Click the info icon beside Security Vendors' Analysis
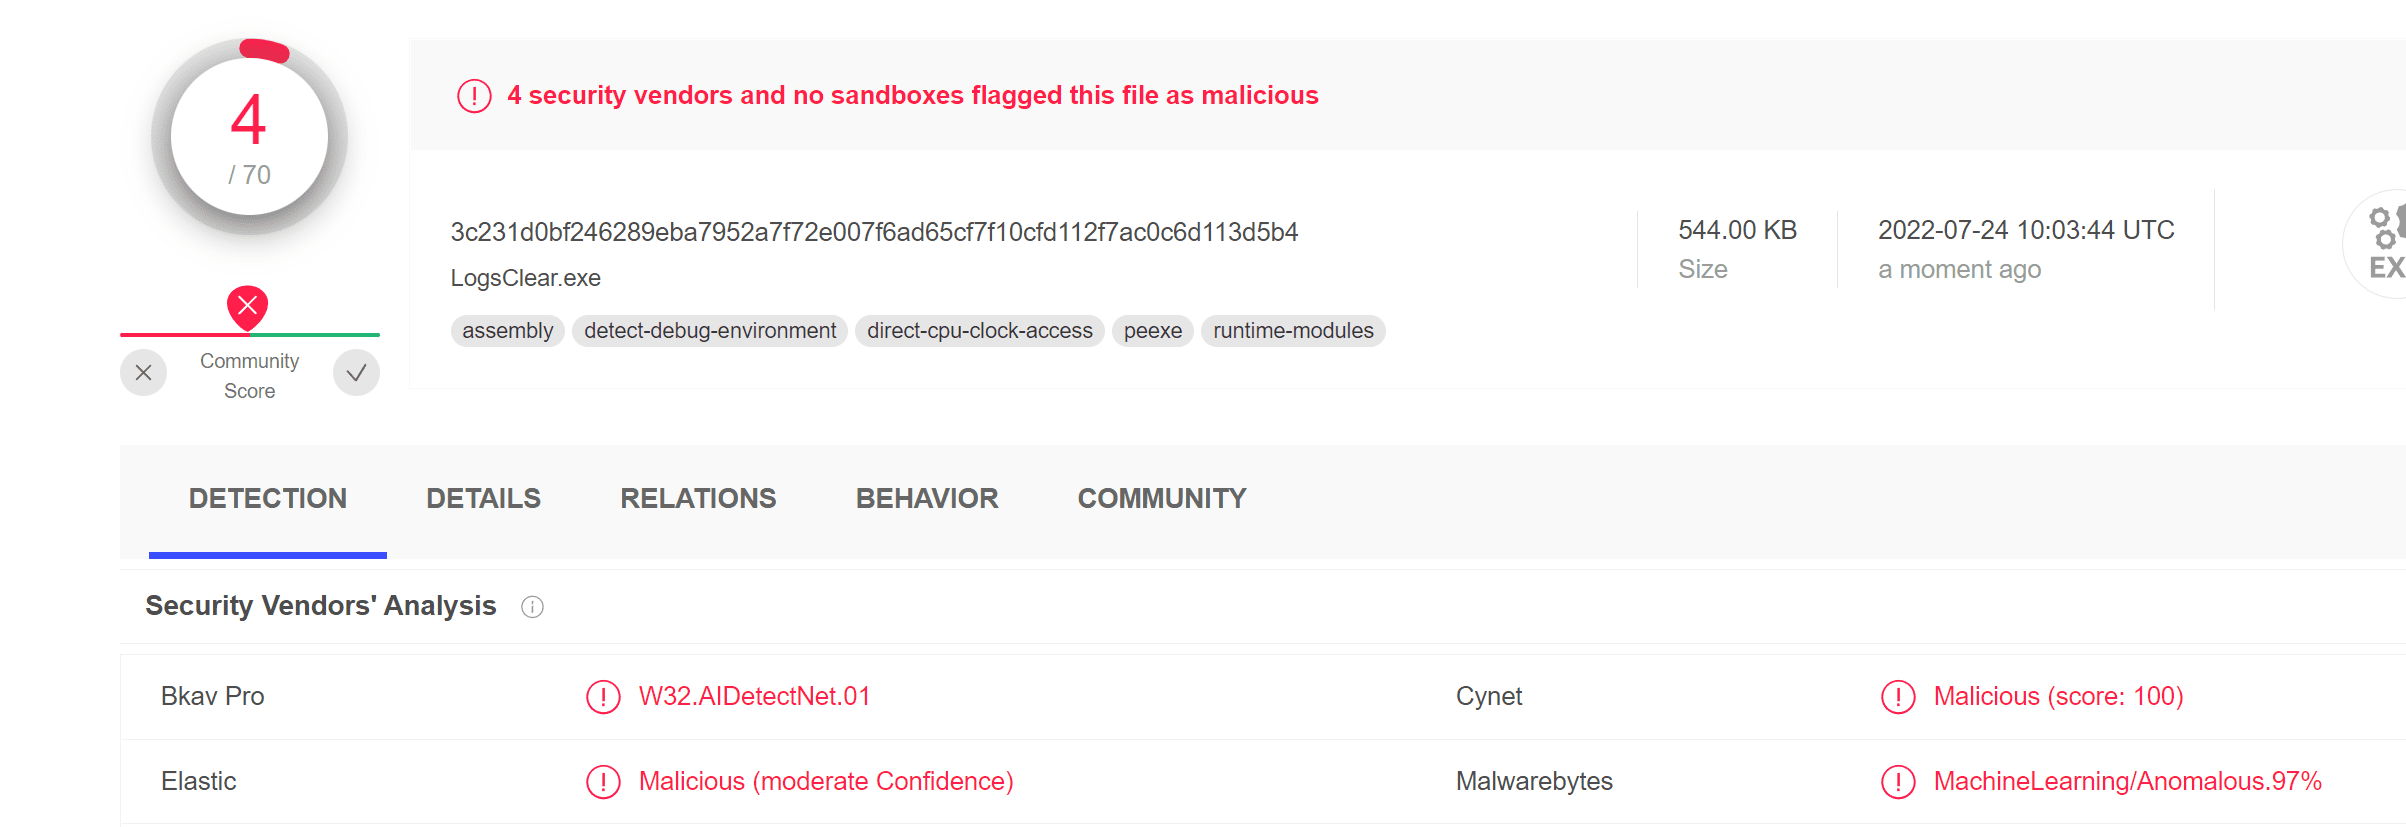Viewport: 2406px width, 827px height. [x=532, y=607]
